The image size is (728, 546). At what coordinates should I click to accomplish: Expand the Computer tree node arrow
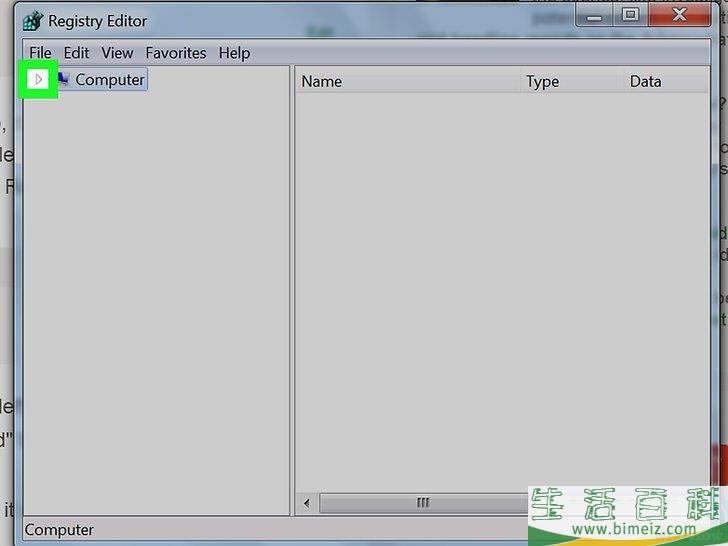[39, 79]
